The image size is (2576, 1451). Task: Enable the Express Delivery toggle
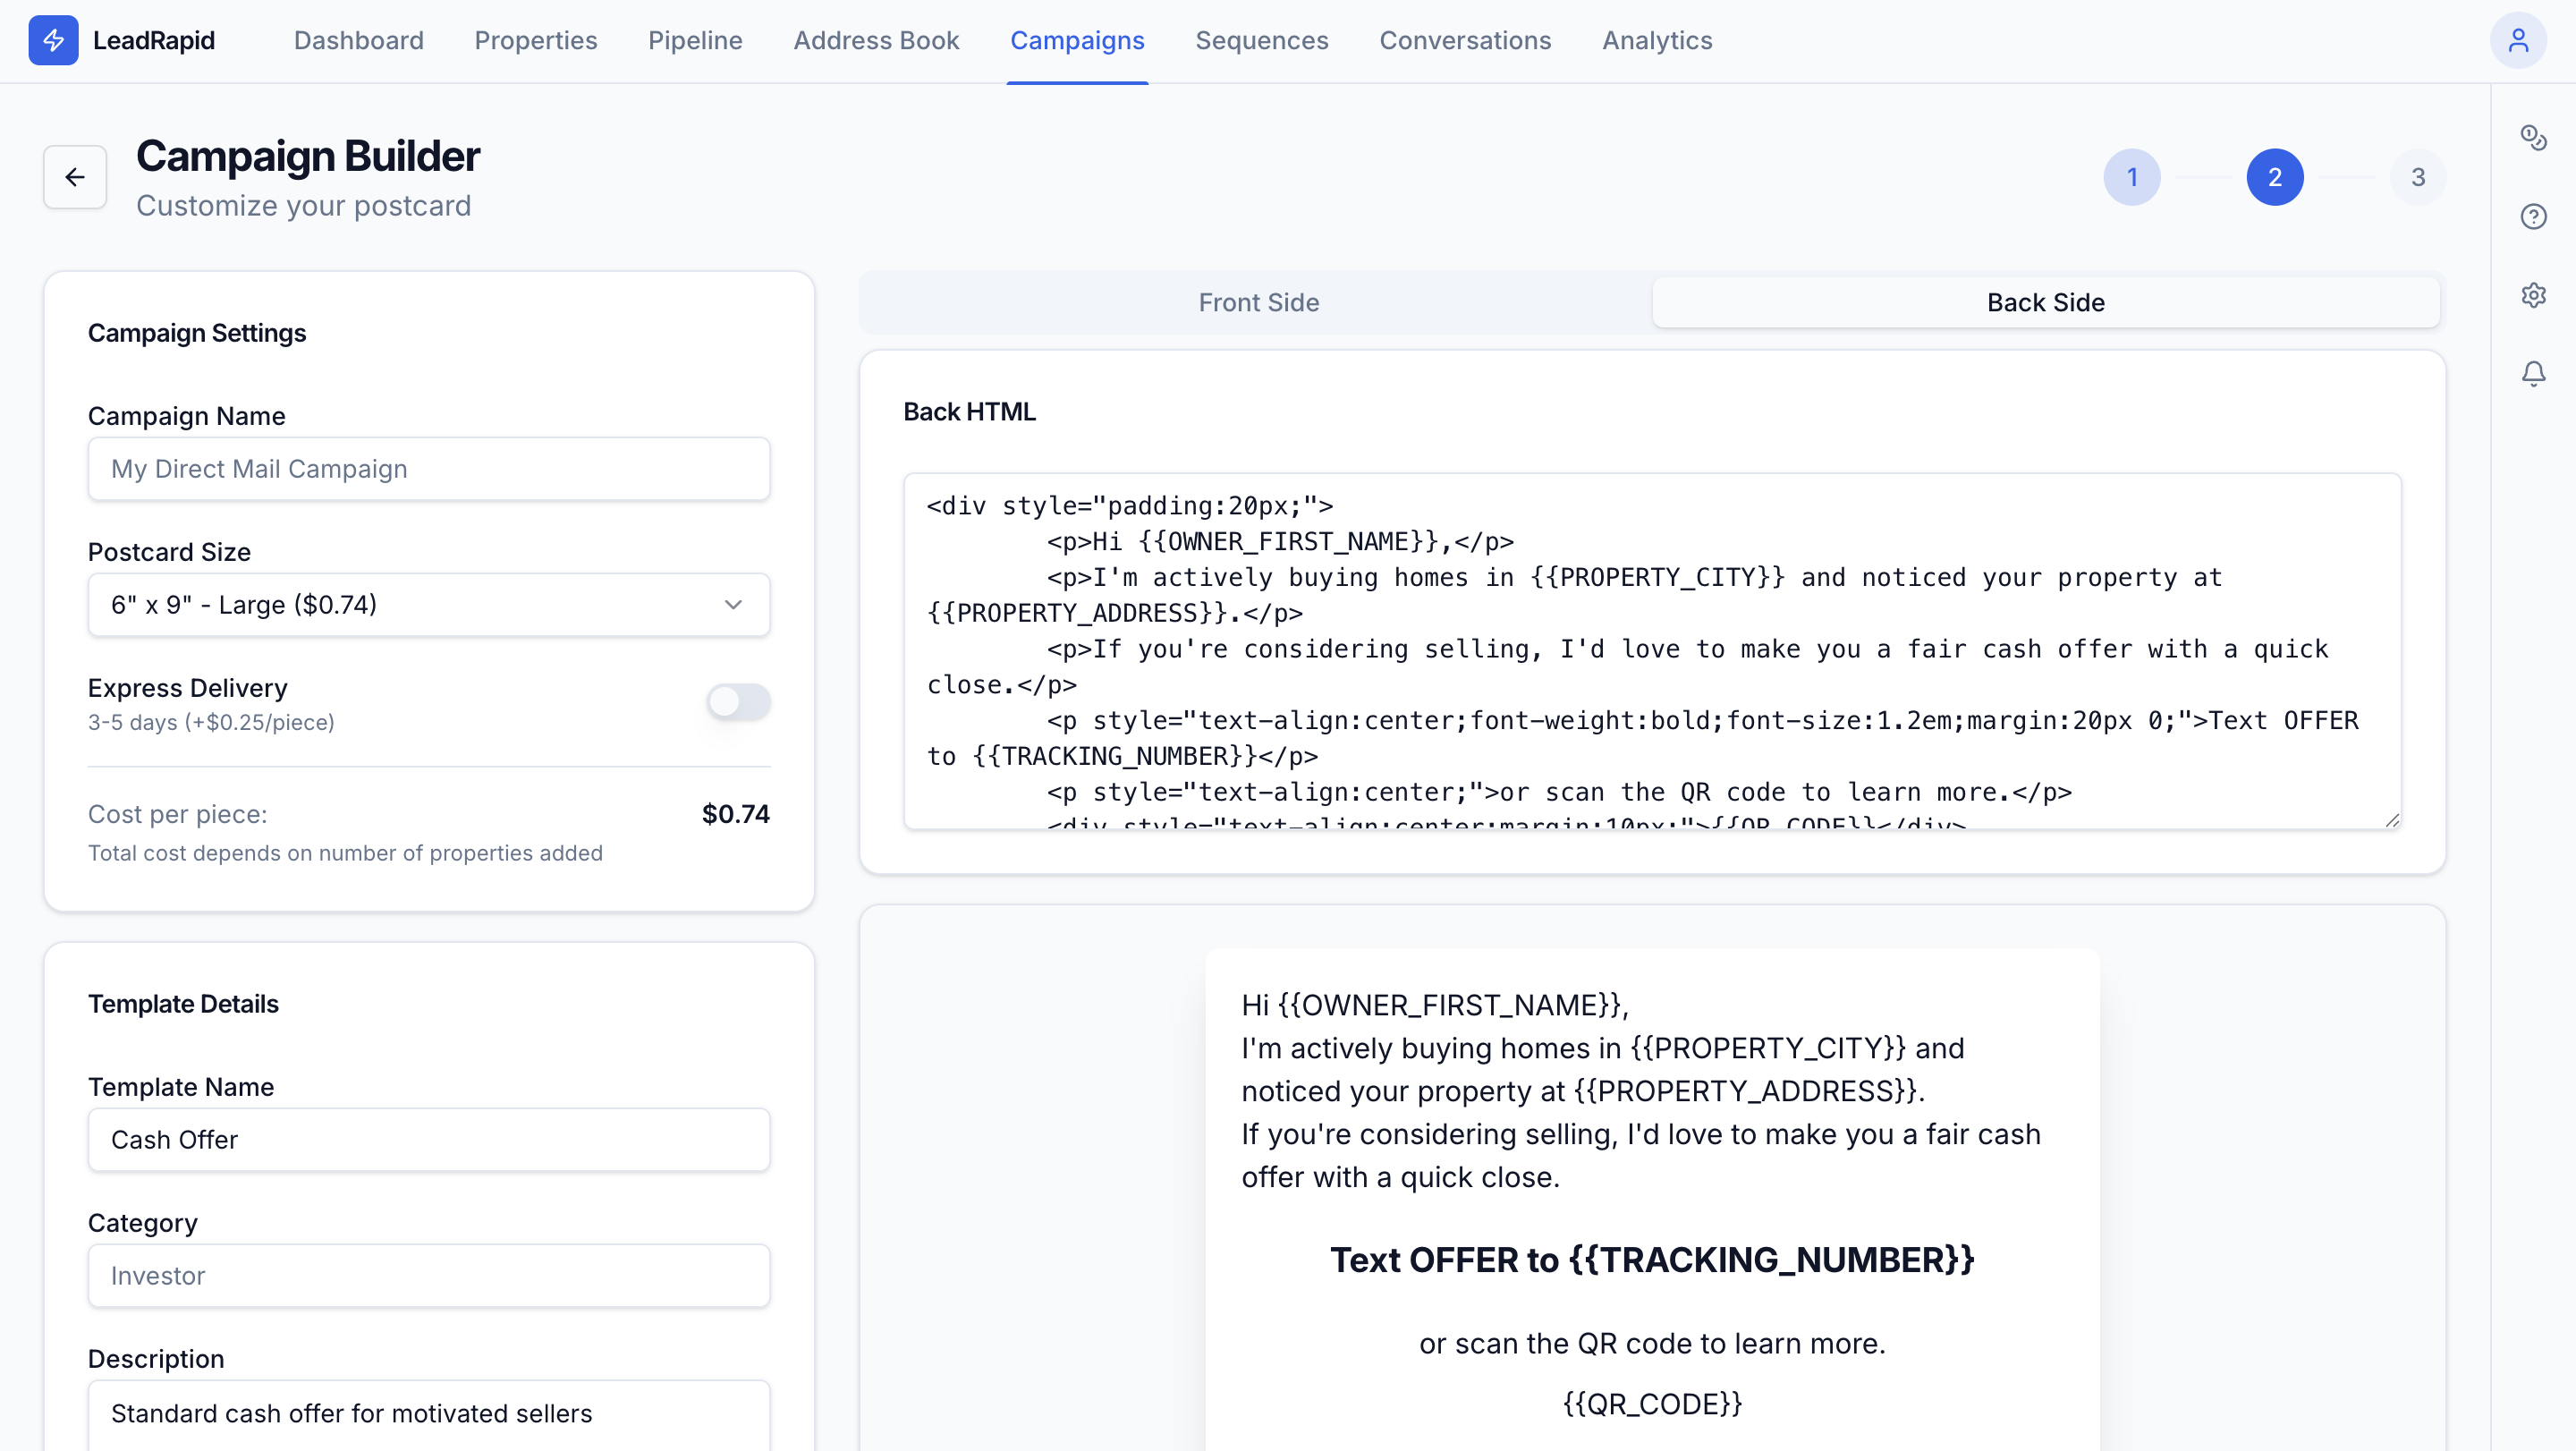(738, 702)
